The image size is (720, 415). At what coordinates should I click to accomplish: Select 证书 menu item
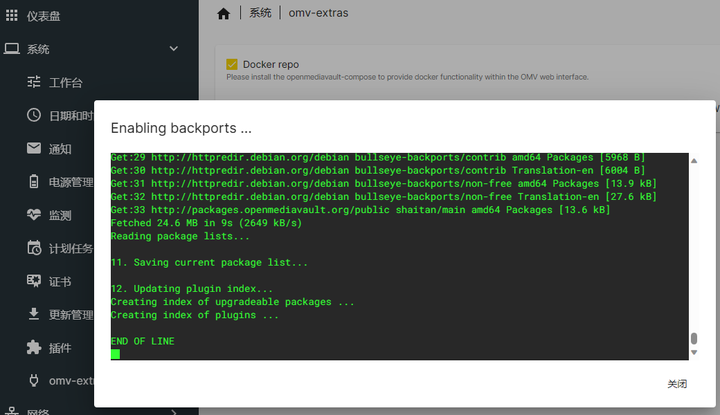60,281
